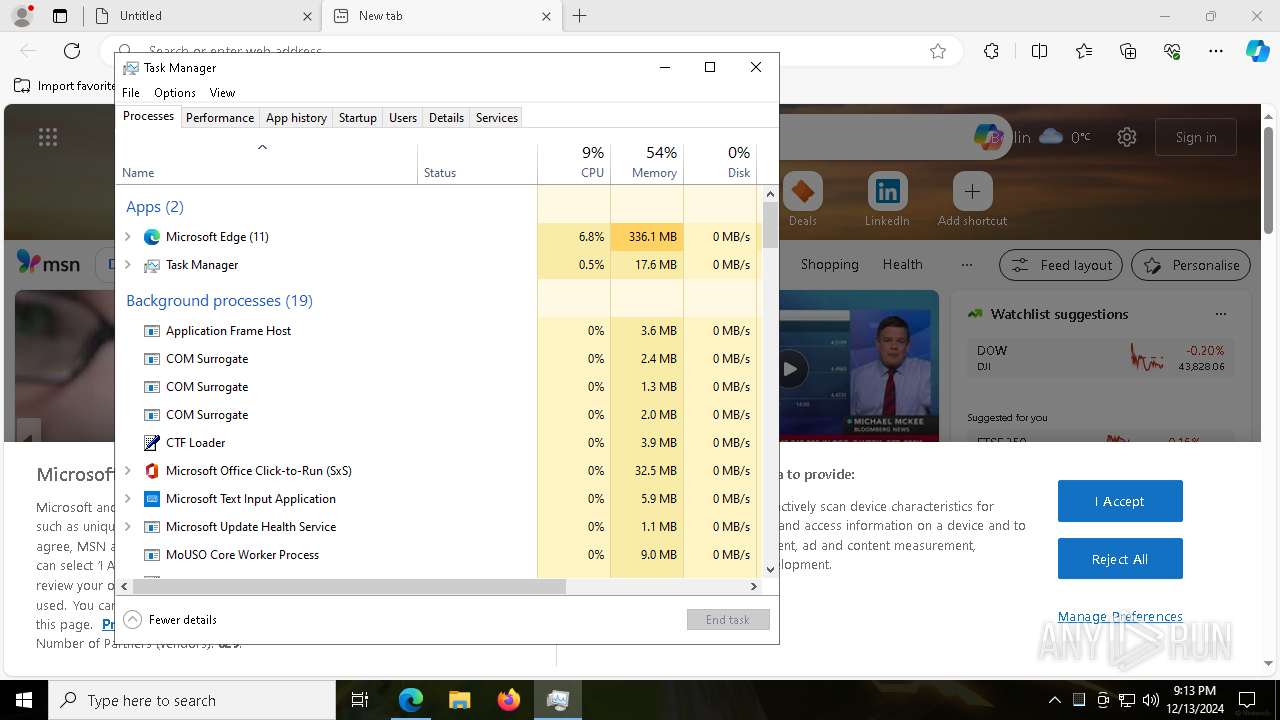Sort processes by the Disk column
The width and height of the screenshot is (1280, 720).
(720, 163)
